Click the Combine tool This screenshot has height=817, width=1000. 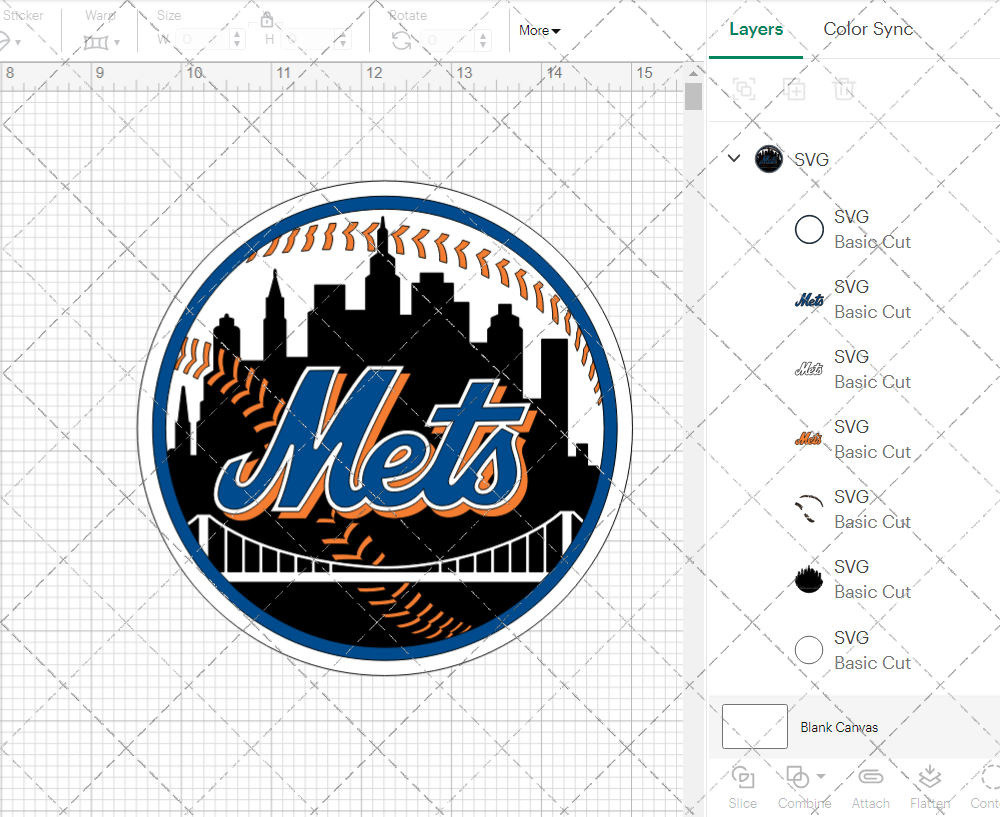[x=804, y=788]
